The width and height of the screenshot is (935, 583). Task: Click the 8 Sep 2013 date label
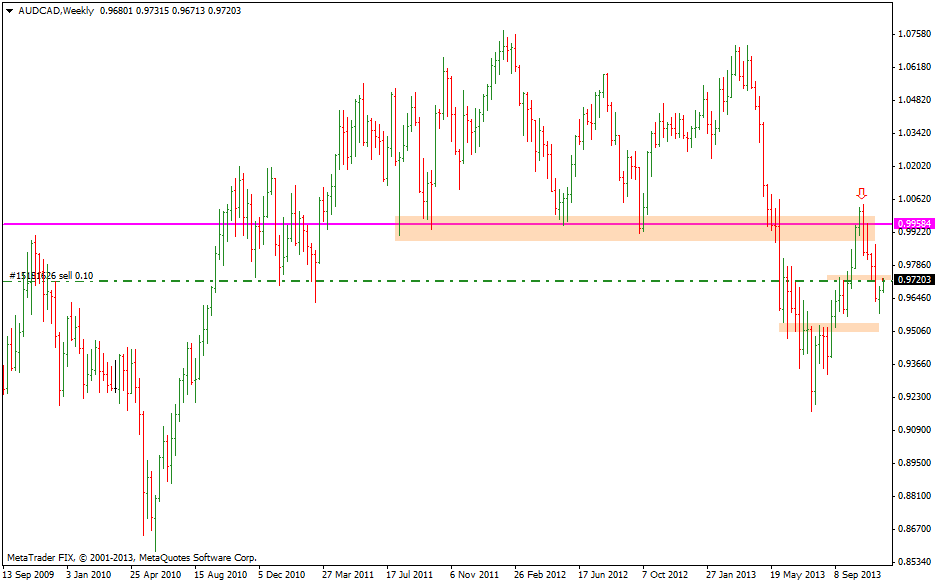856,575
